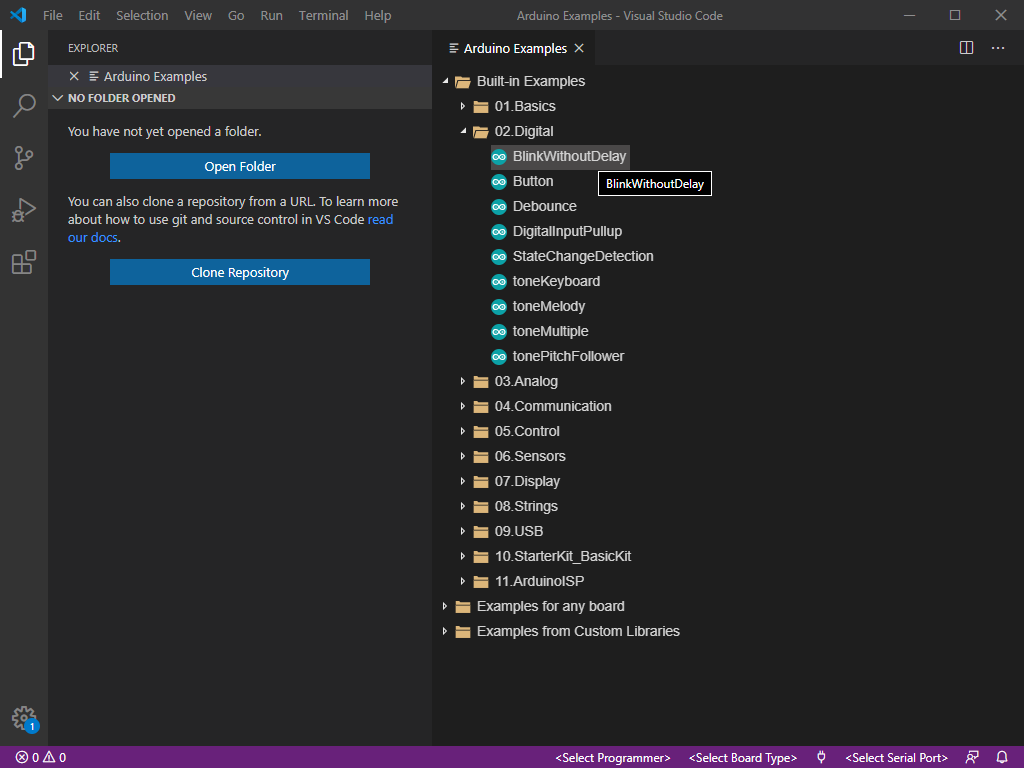Open the Help menu
The image size is (1024, 768).
(x=377, y=15)
